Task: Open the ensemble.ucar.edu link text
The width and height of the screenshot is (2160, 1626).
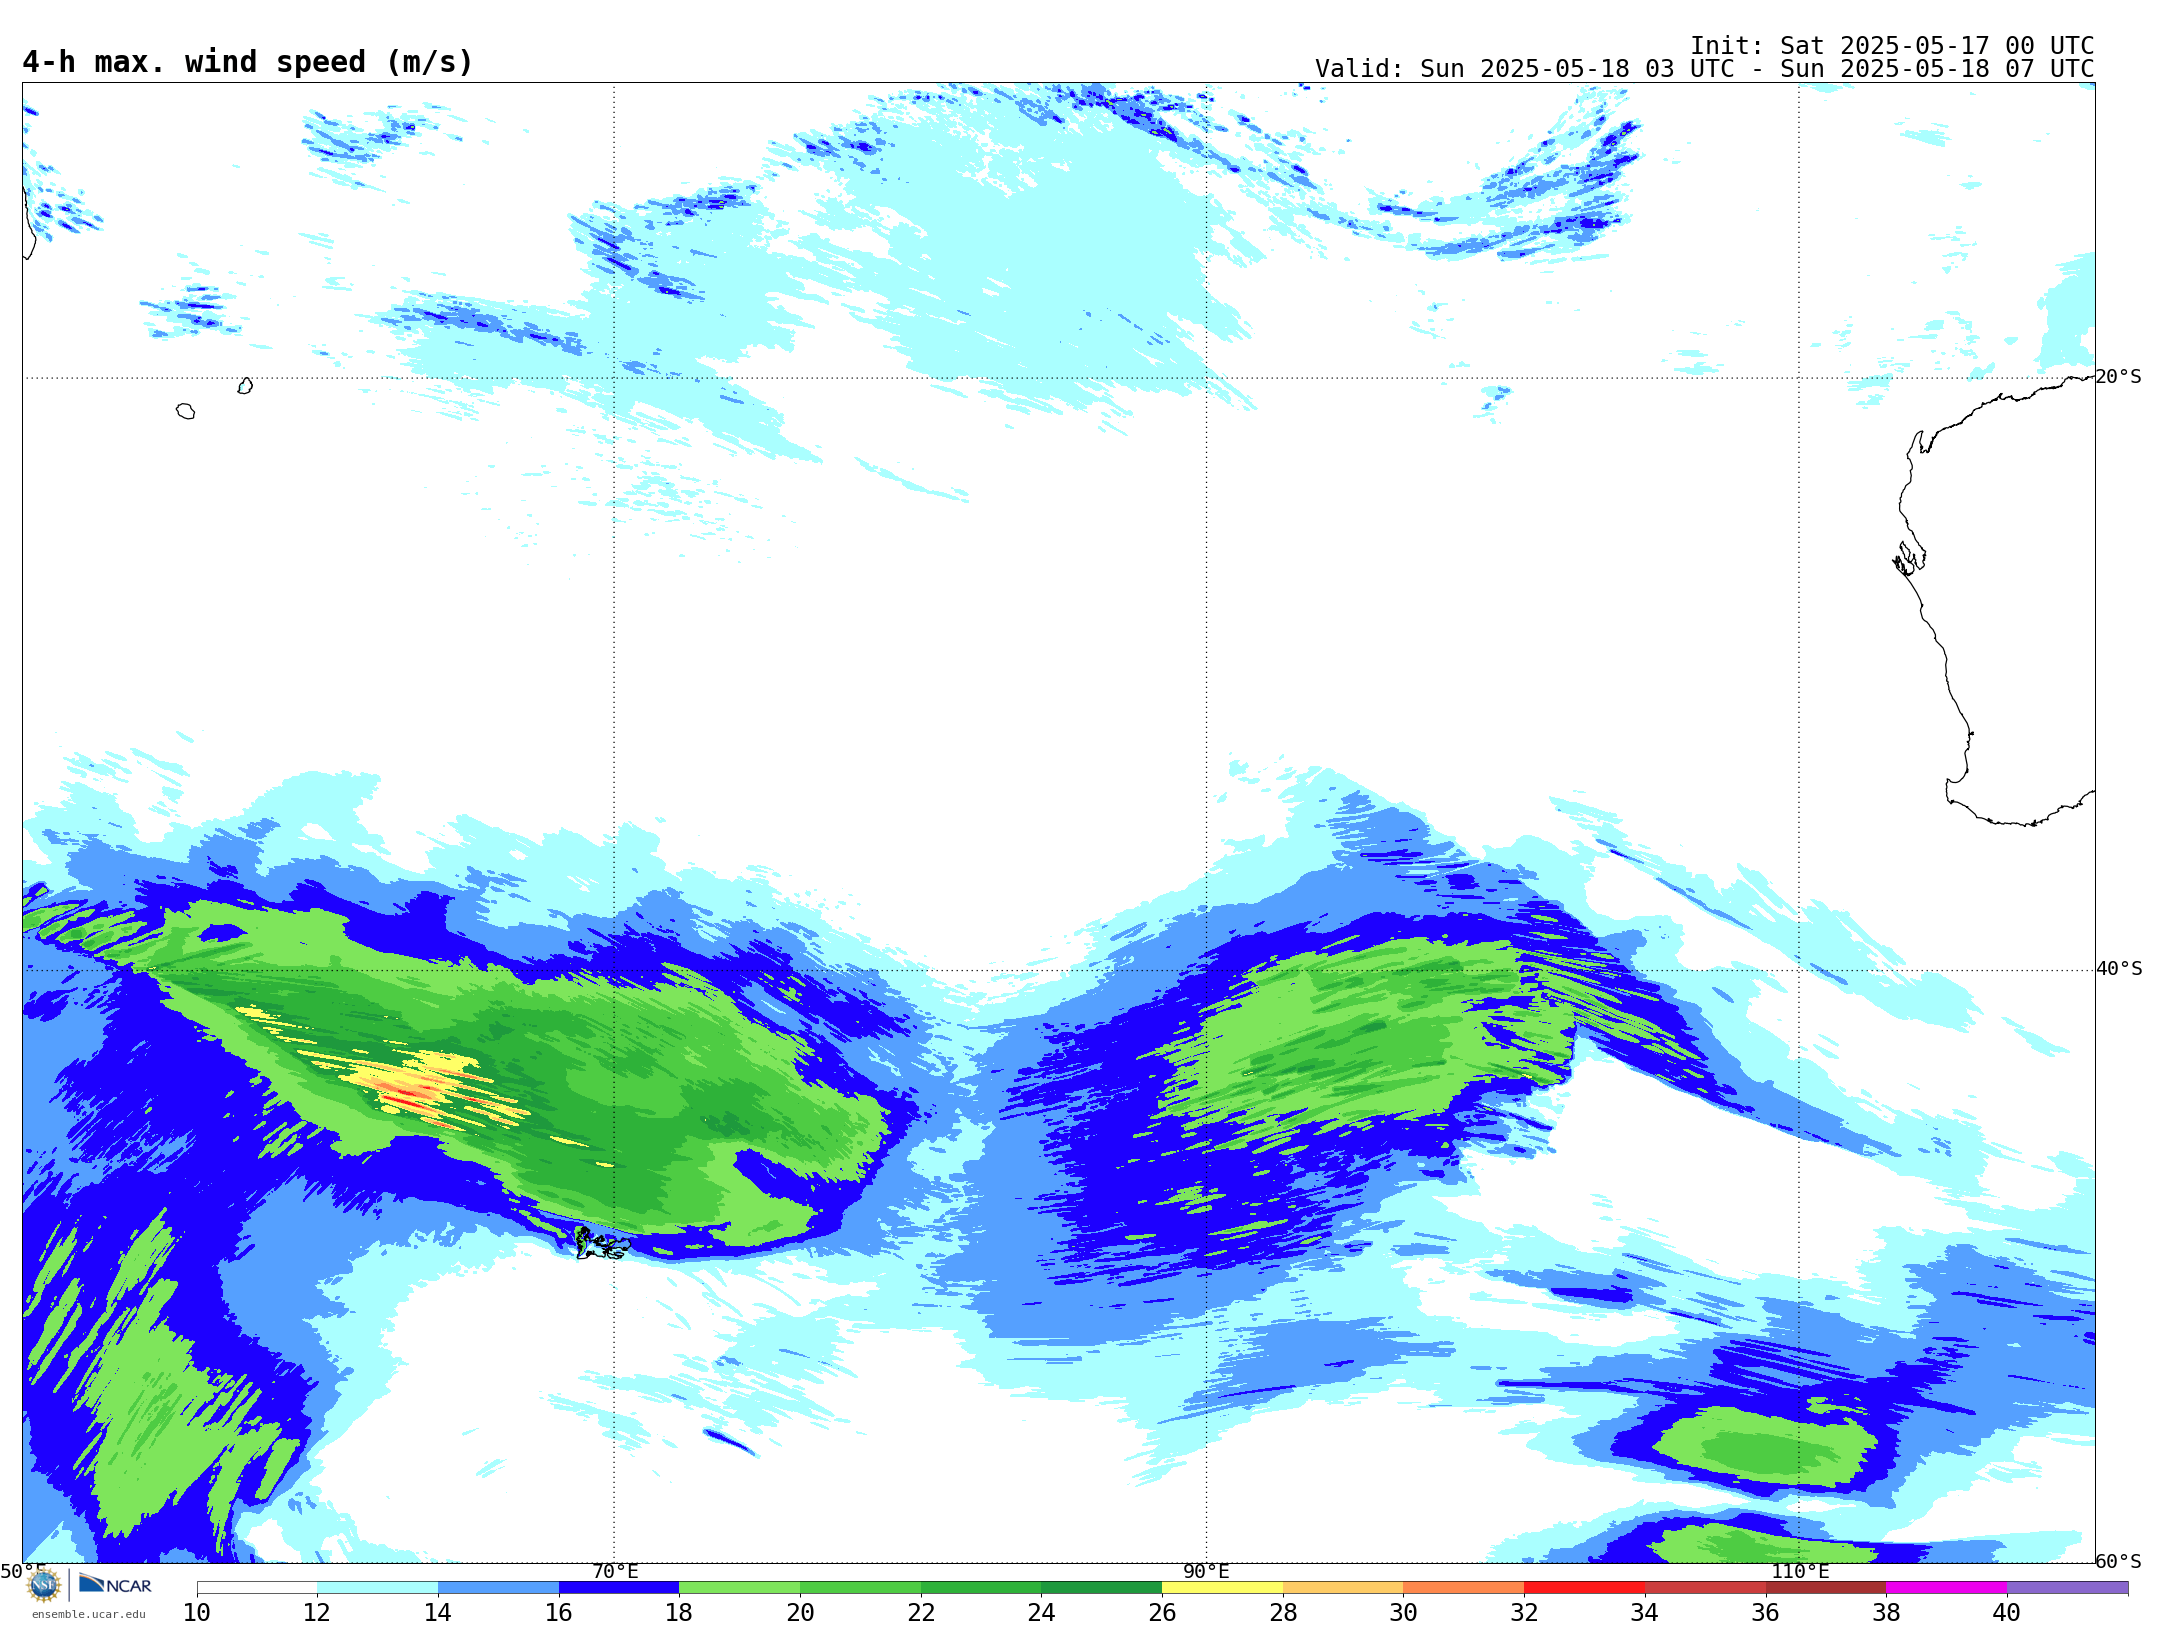Action: tap(89, 1614)
